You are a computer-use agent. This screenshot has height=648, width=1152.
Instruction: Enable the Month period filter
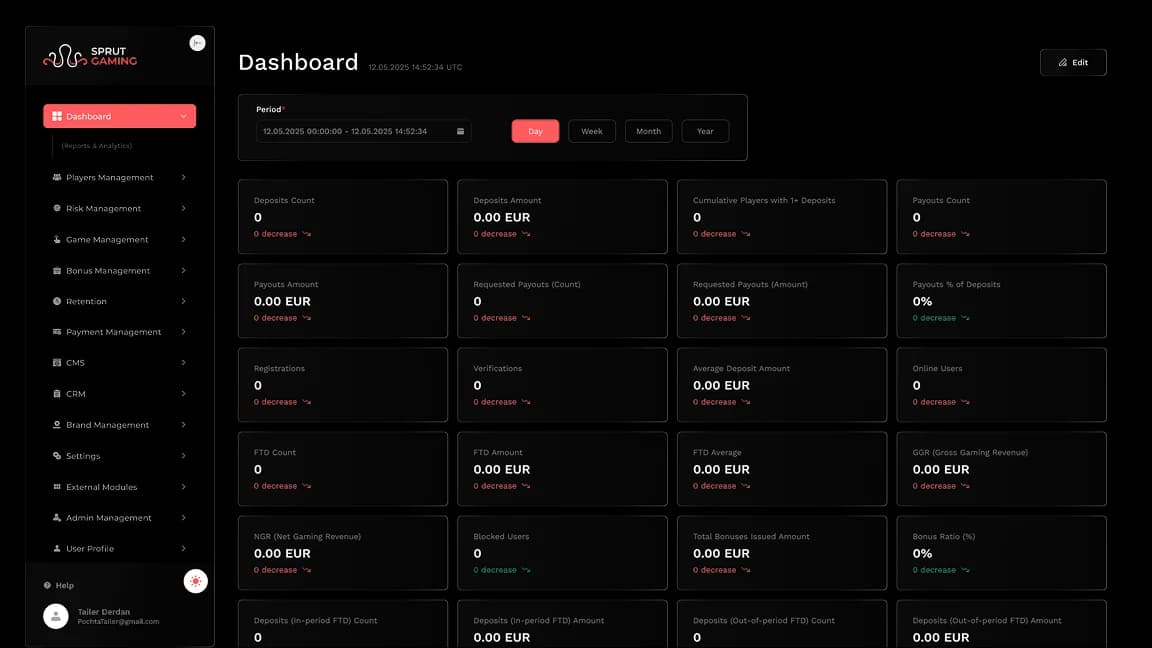click(648, 130)
